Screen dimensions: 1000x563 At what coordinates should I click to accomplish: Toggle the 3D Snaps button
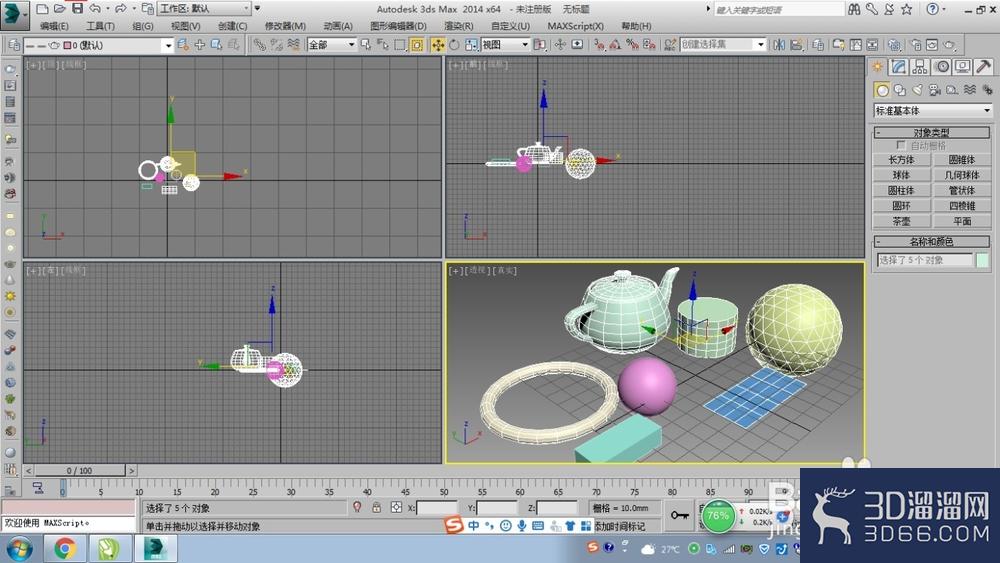[599, 45]
